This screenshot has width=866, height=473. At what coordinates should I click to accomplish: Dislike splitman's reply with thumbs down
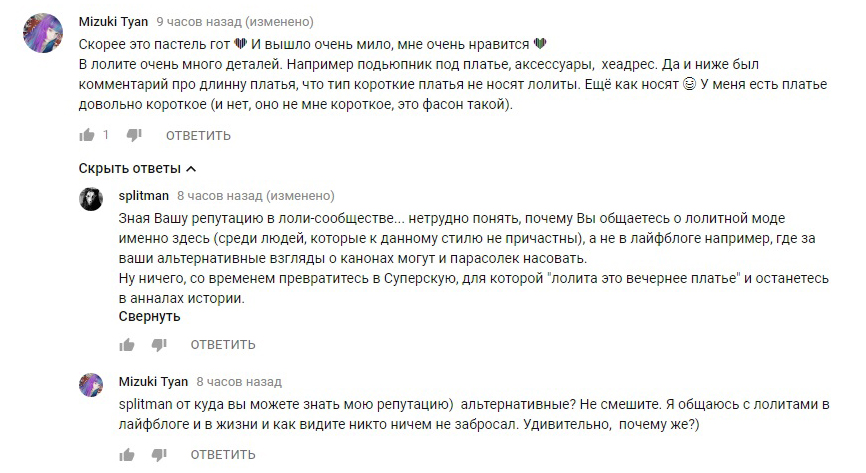(x=159, y=345)
